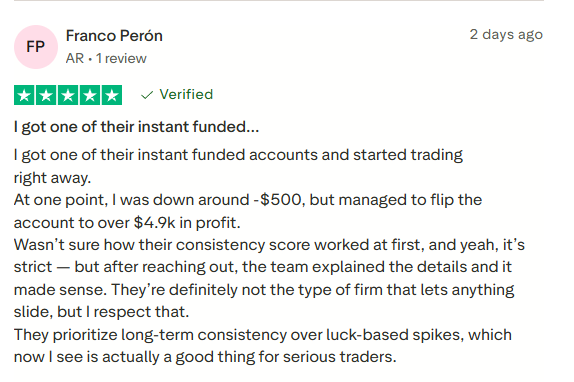
Task: Click the fourth green rating star
Action: click(x=90, y=95)
